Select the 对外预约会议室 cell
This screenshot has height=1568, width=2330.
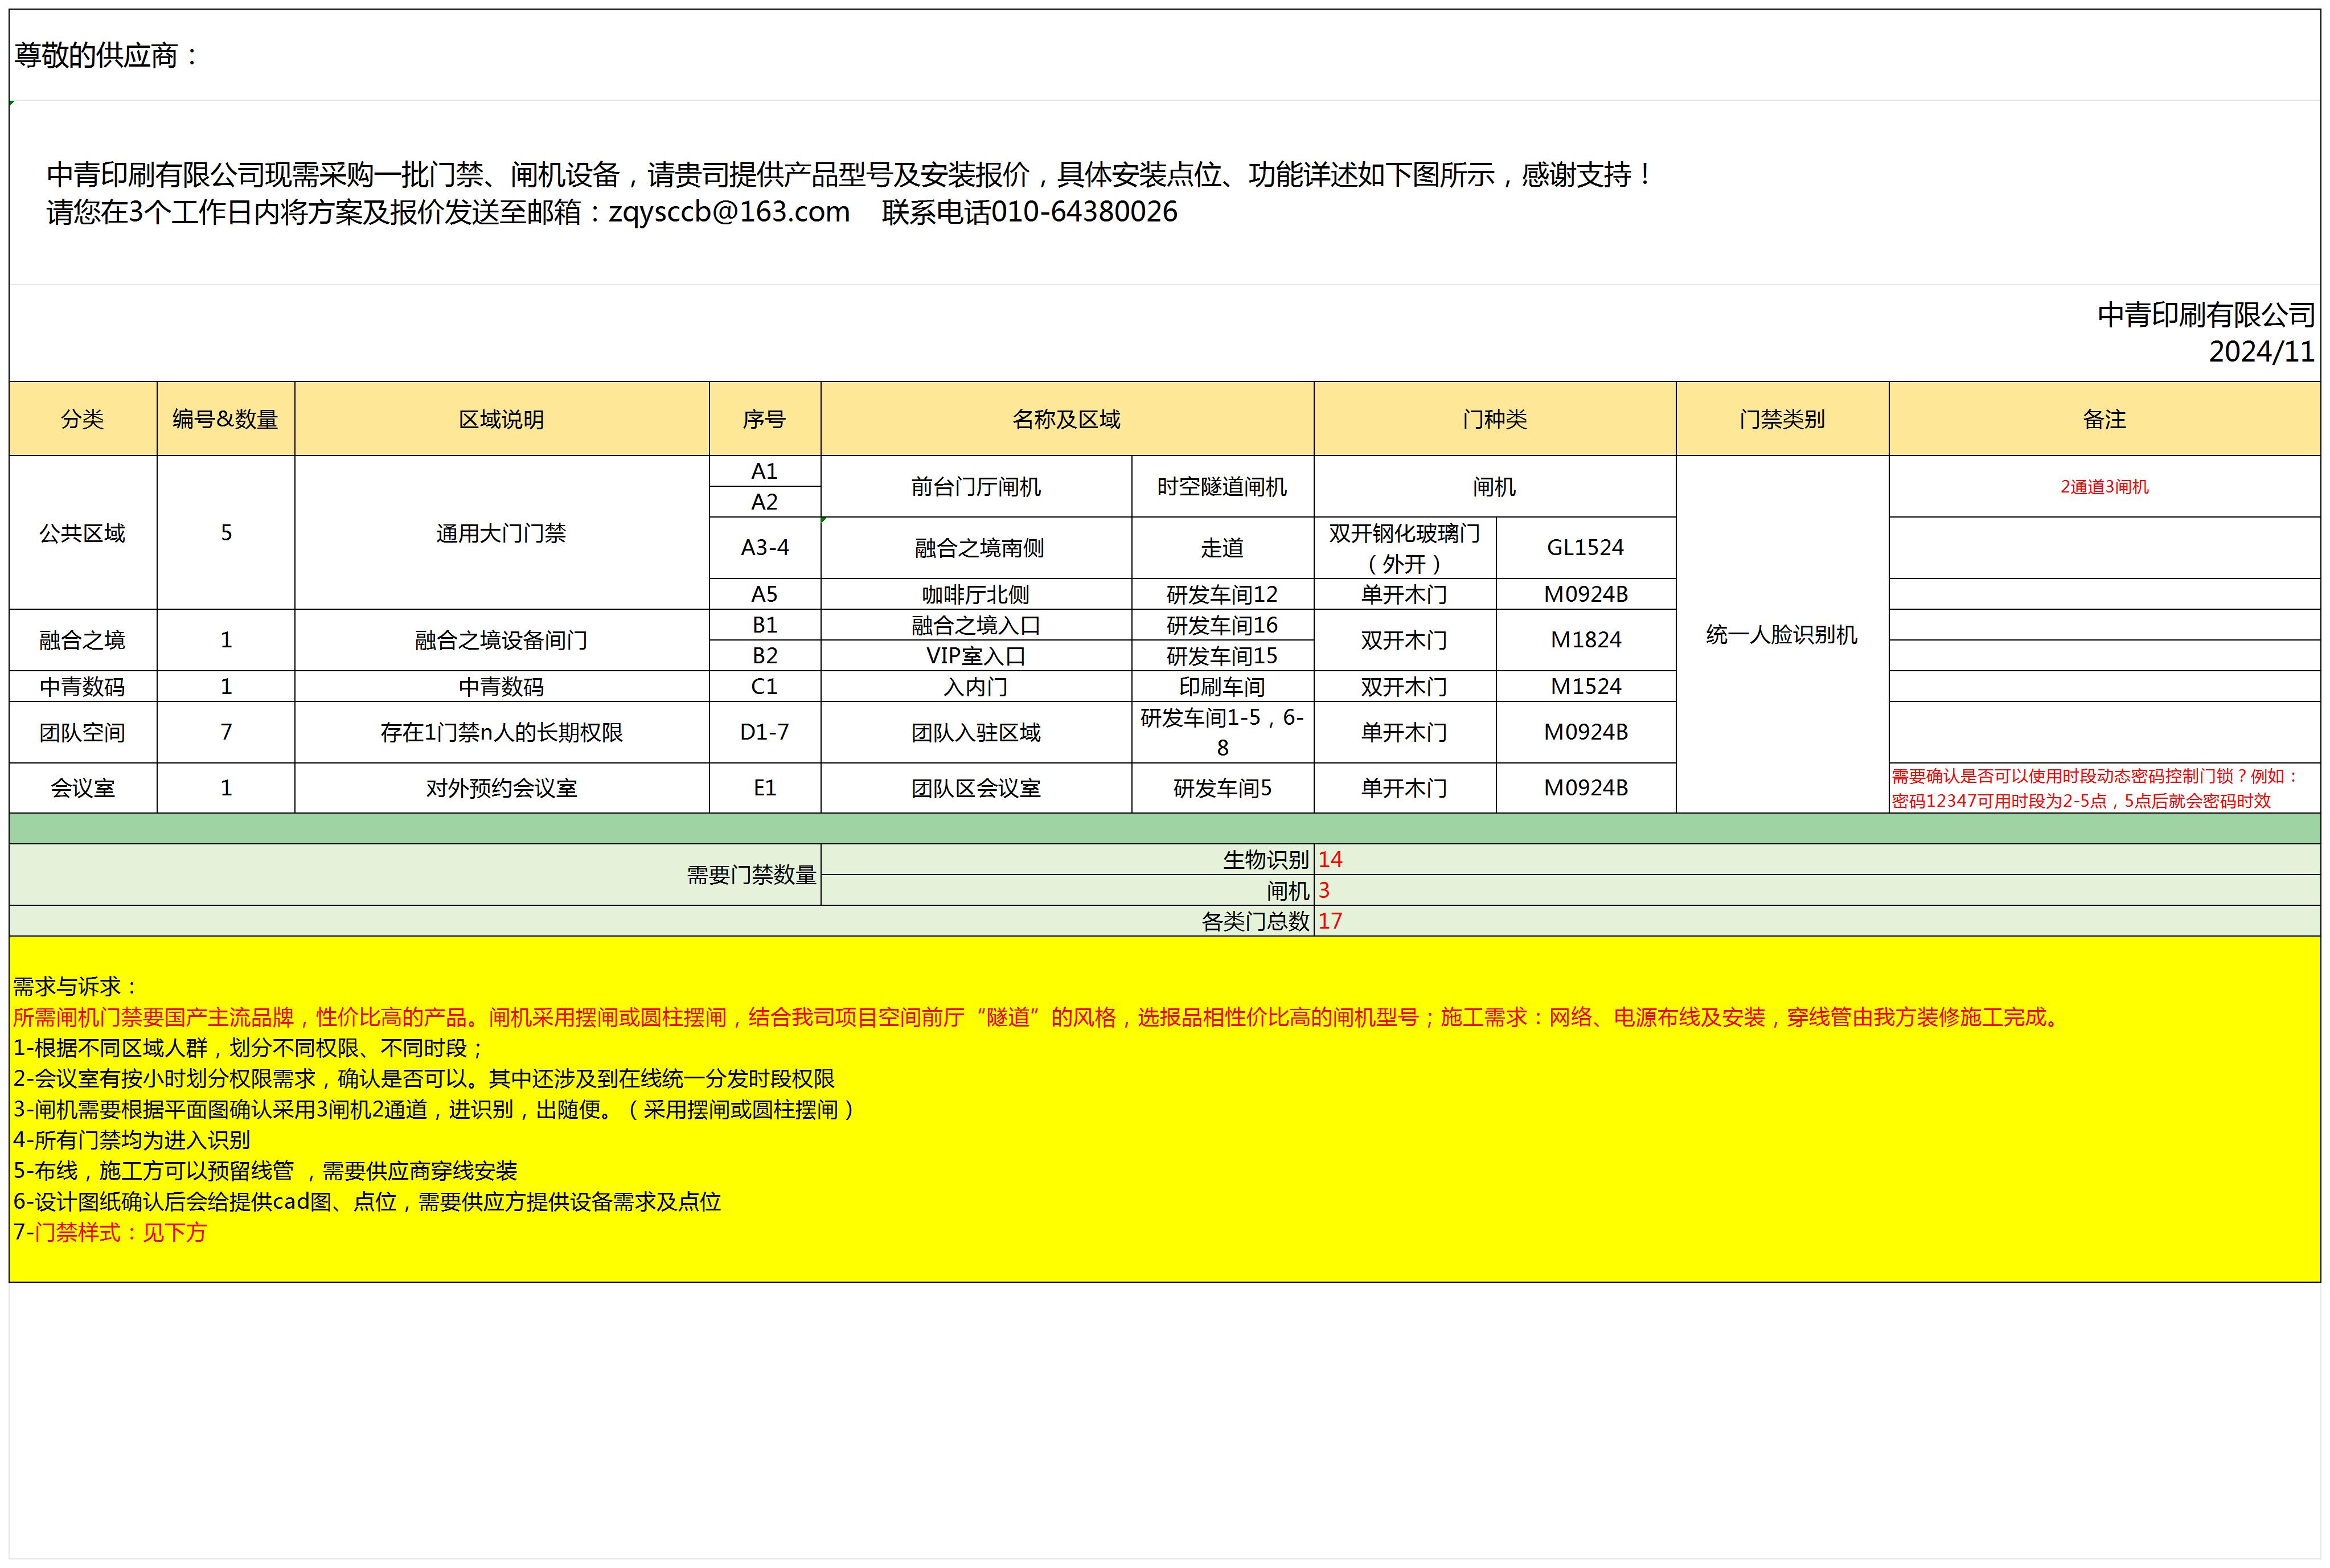pos(502,788)
